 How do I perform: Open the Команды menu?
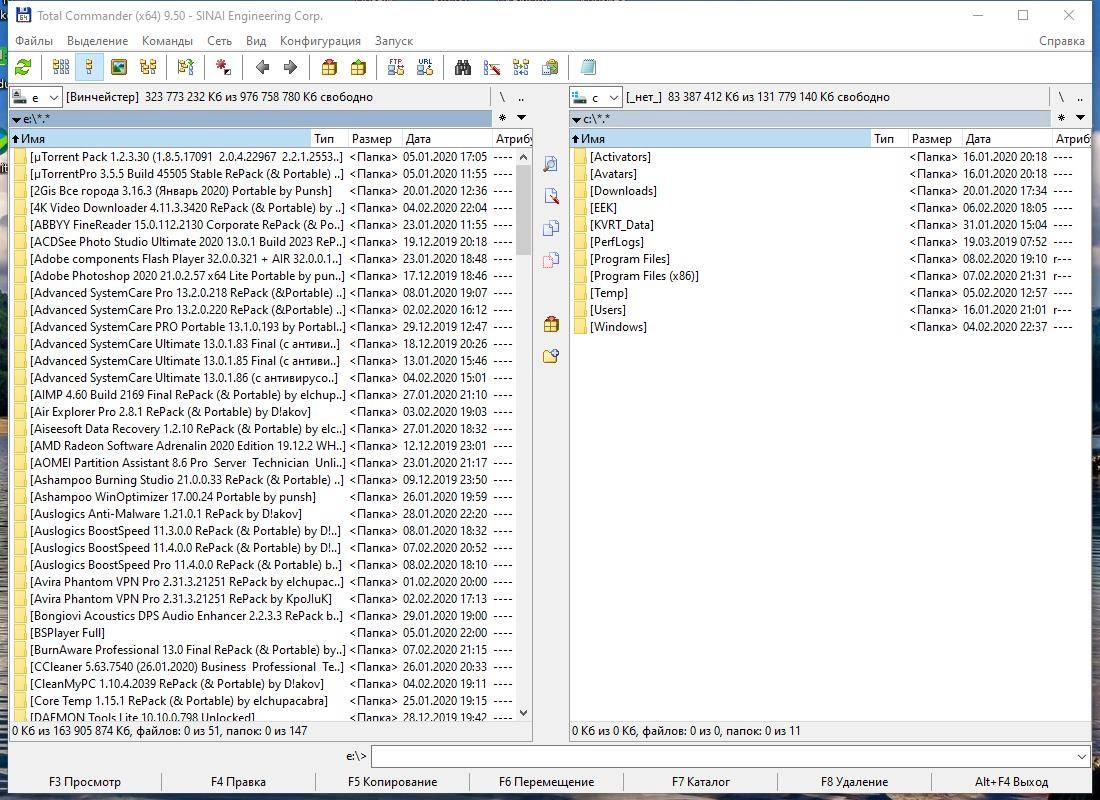point(167,41)
